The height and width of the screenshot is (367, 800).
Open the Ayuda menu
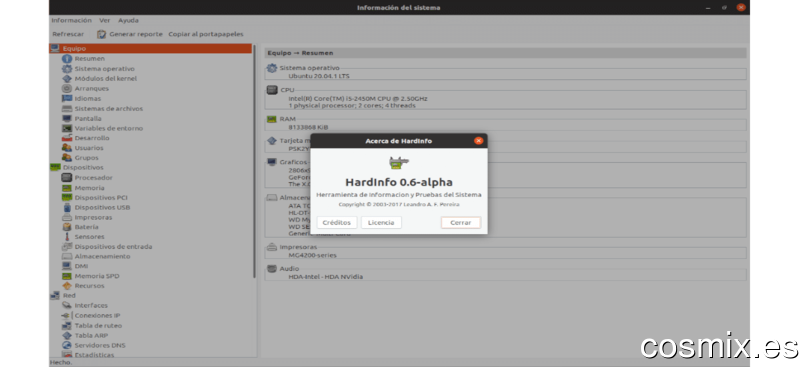[x=128, y=20]
